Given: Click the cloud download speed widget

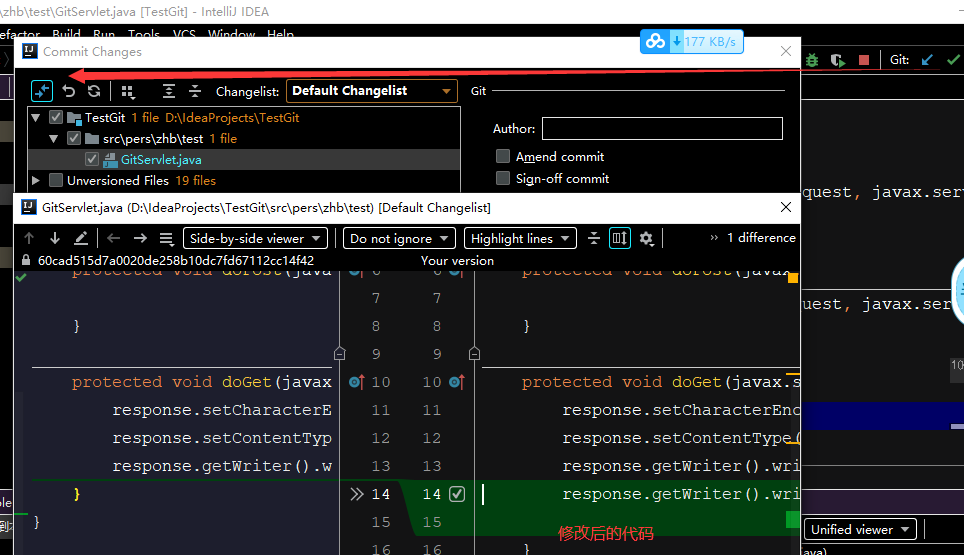Looking at the screenshot, I should tap(692, 42).
